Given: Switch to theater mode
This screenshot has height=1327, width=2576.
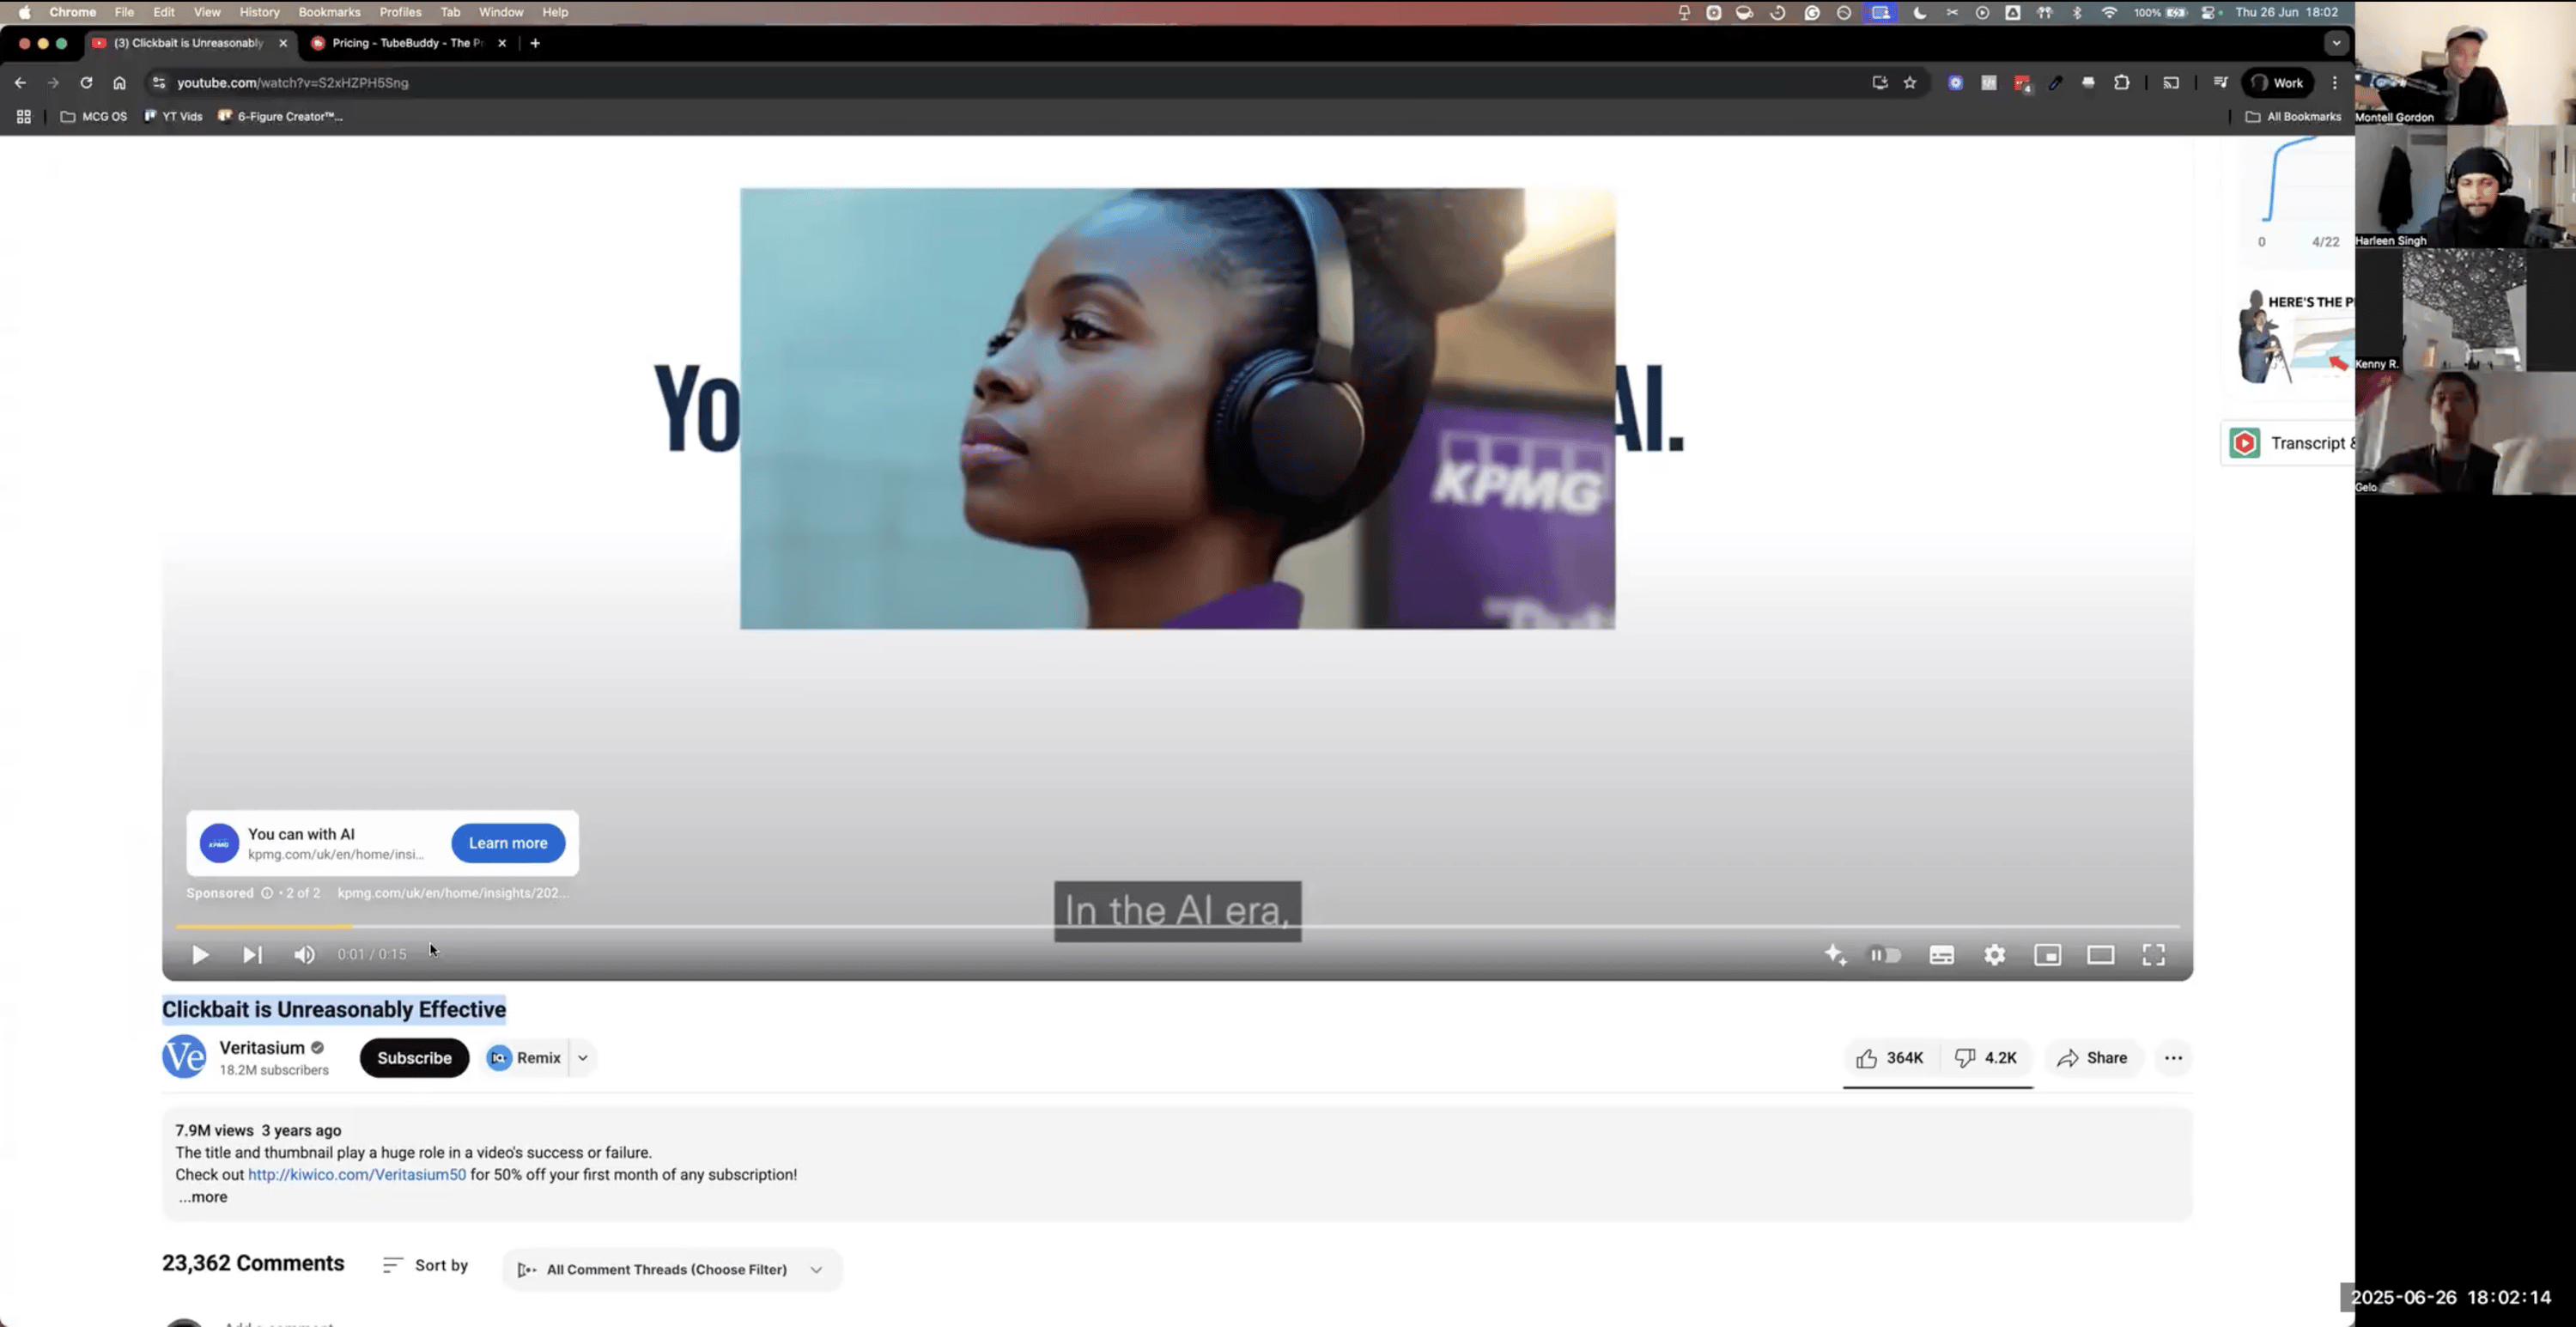Looking at the screenshot, I should point(2100,955).
